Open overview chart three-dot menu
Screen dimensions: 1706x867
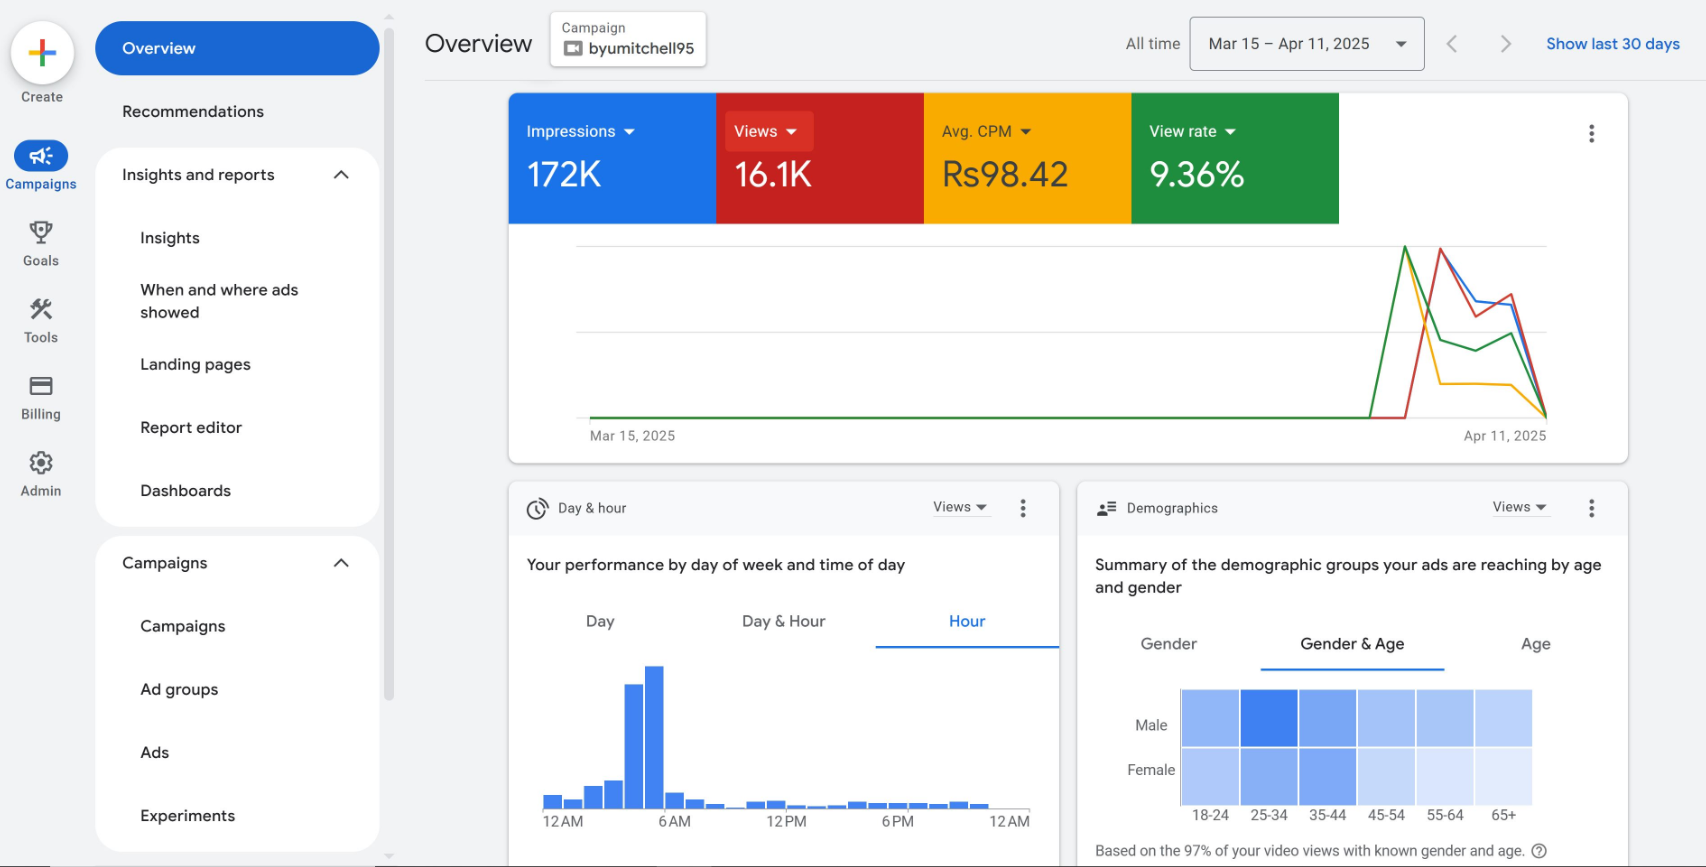point(1591,134)
